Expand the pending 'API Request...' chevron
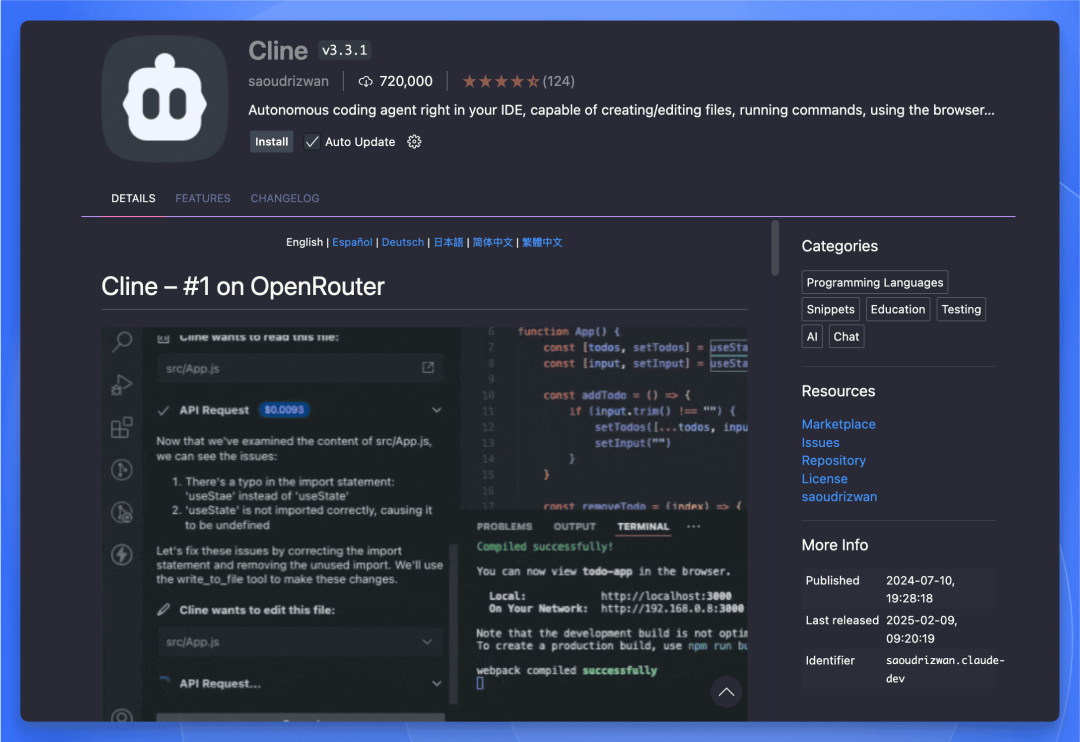1080x742 pixels. (437, 683)
